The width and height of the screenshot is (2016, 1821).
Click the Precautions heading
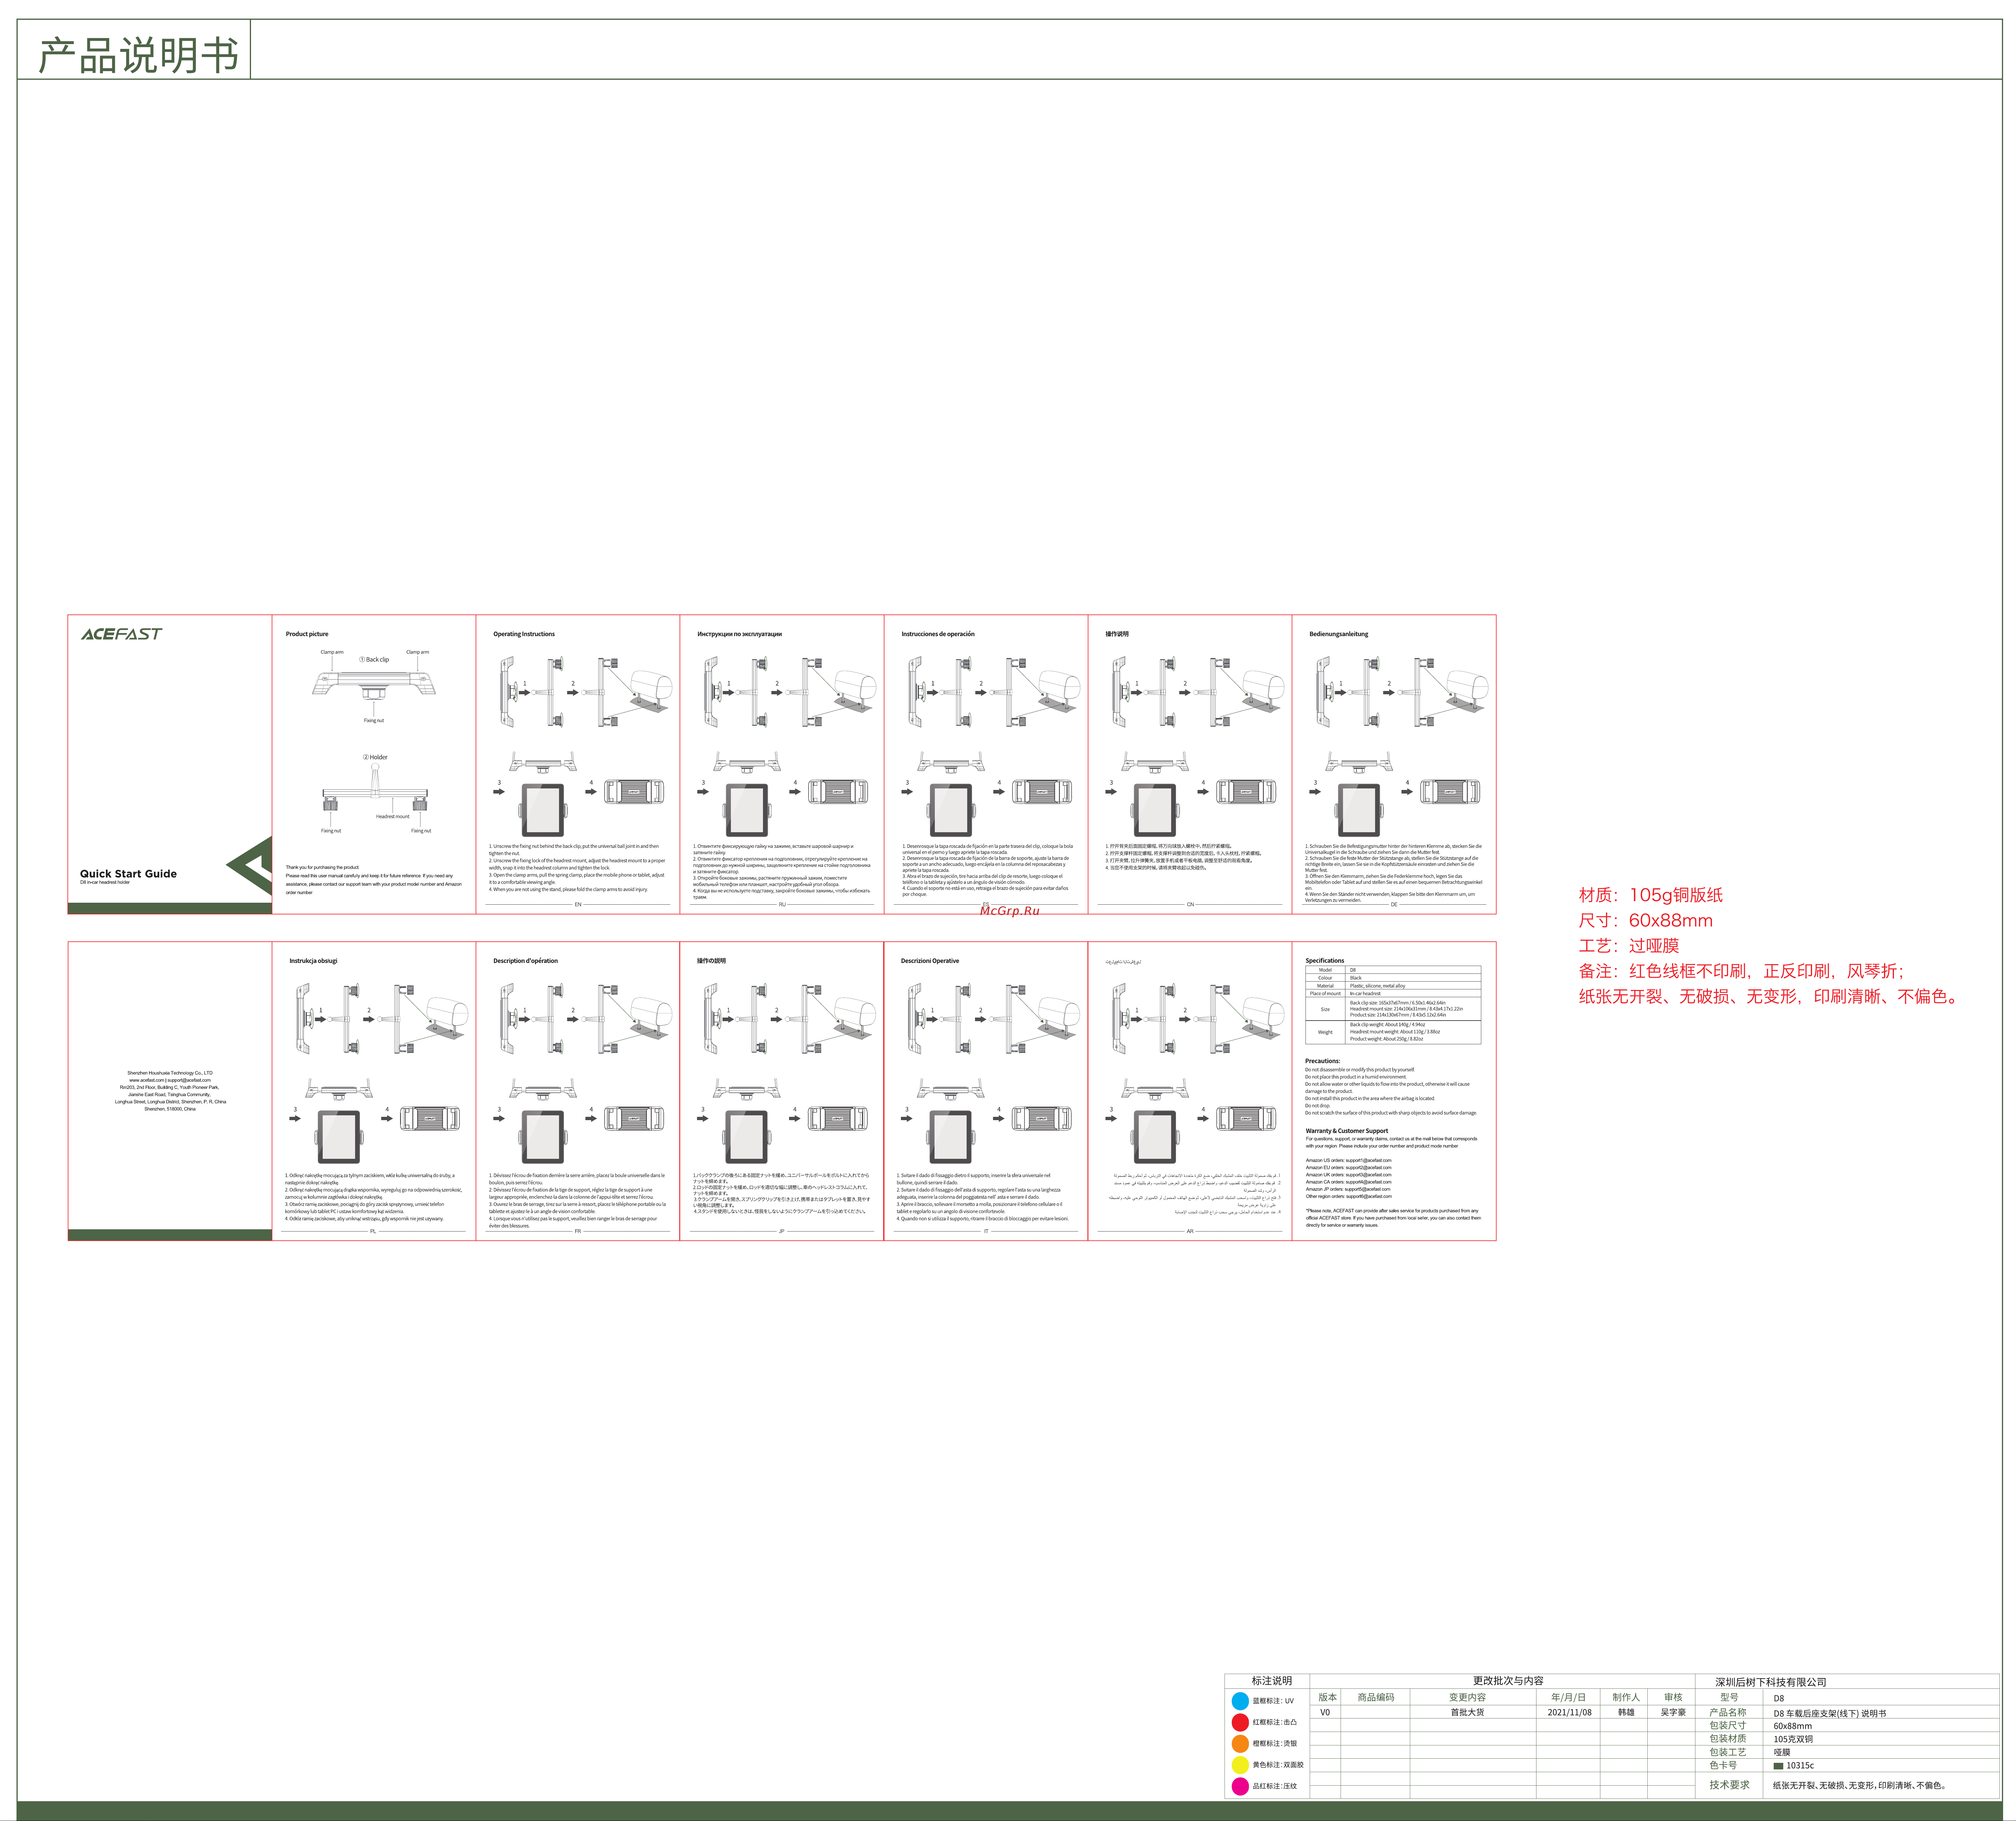(x=1322, y=1061)
